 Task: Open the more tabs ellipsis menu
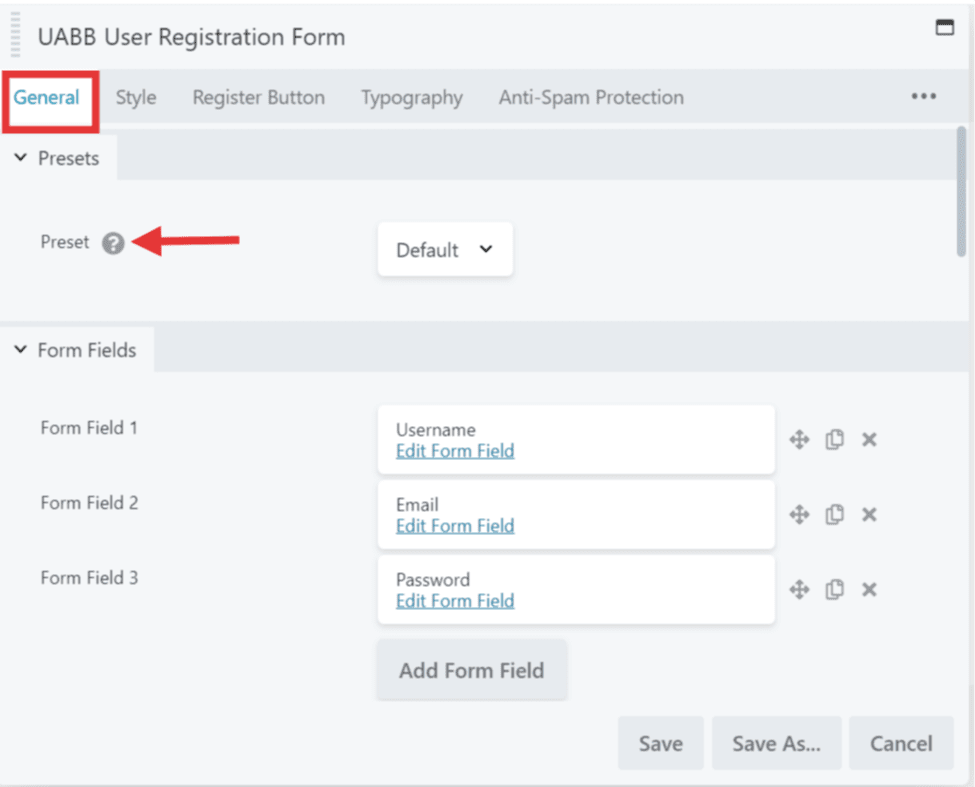point(923,97)
